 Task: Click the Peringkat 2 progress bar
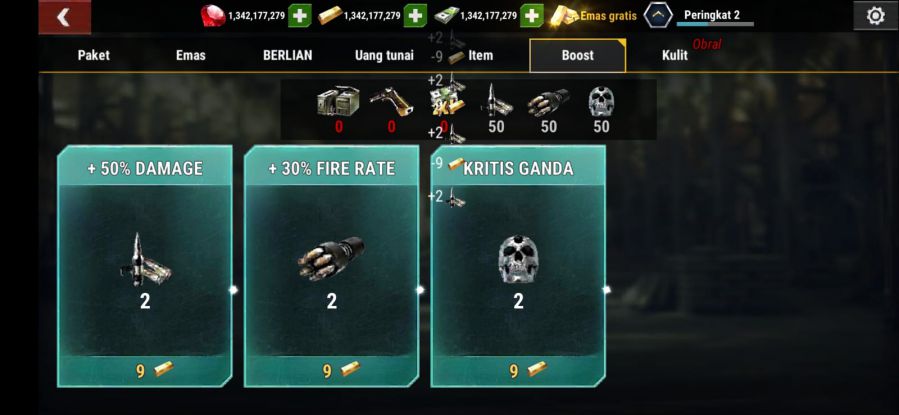[715, 24]
